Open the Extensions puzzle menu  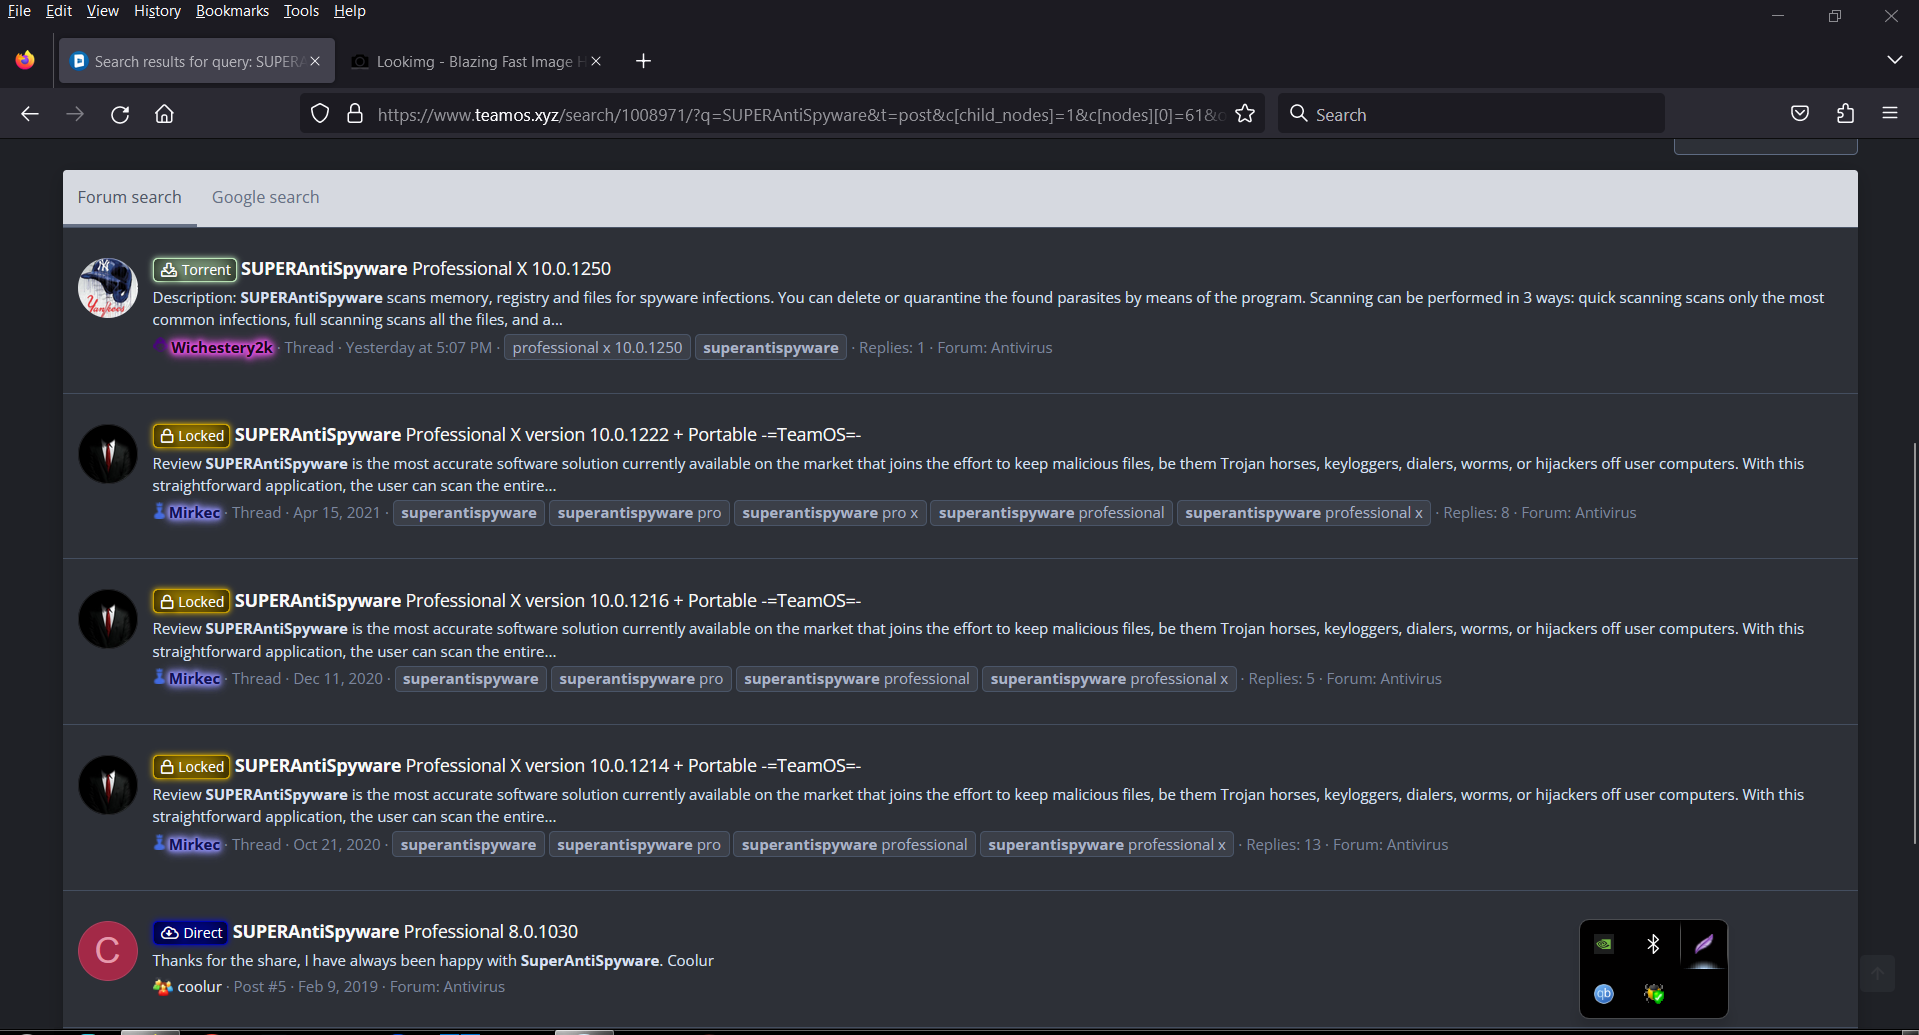point(1845,114)
